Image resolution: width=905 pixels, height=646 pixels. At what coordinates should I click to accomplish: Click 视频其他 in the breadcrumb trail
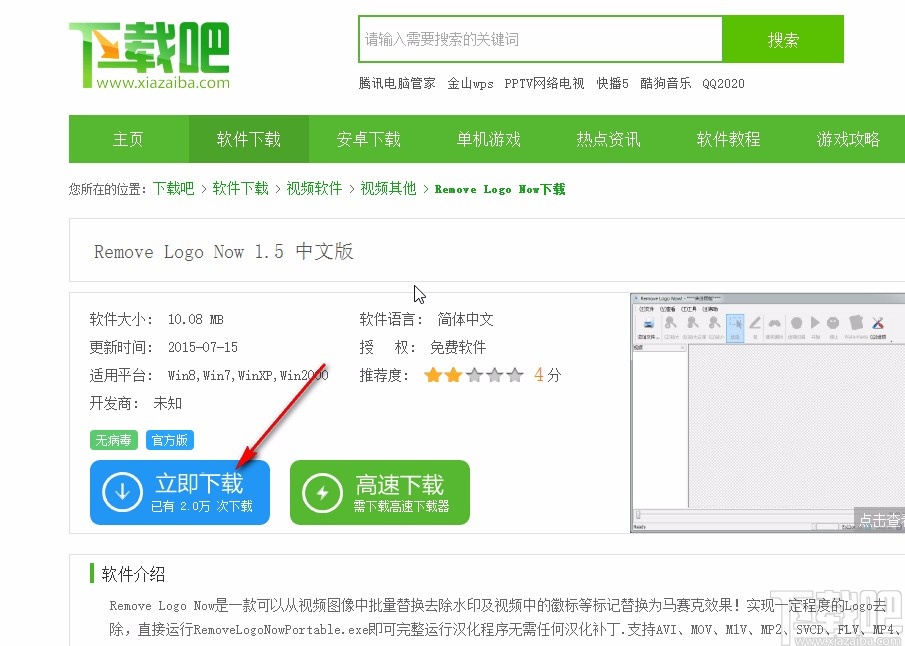pyautogui.click(x=388, y=189)
